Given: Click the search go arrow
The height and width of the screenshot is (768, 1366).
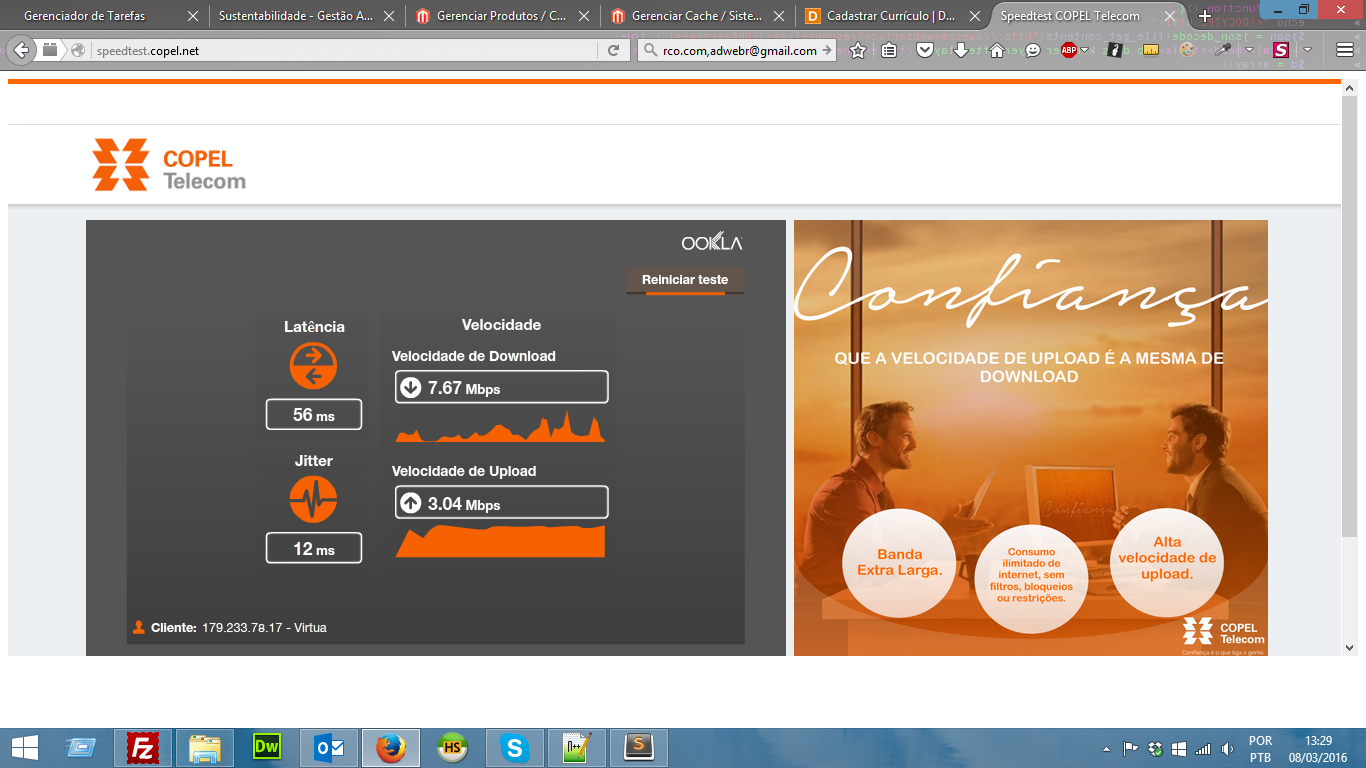Looking at the screenshot, I should (827, 50).
